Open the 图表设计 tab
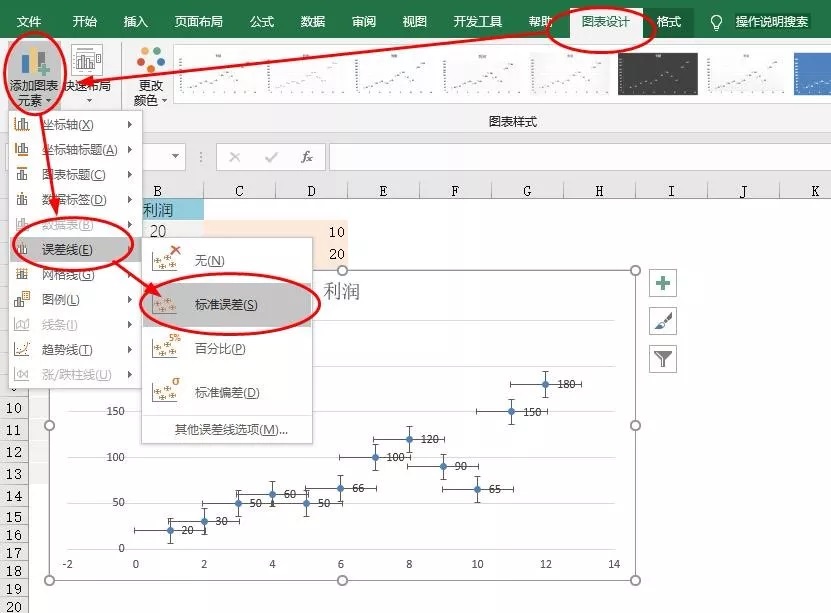This screenshot has height=613, width=831. [606, 22]
